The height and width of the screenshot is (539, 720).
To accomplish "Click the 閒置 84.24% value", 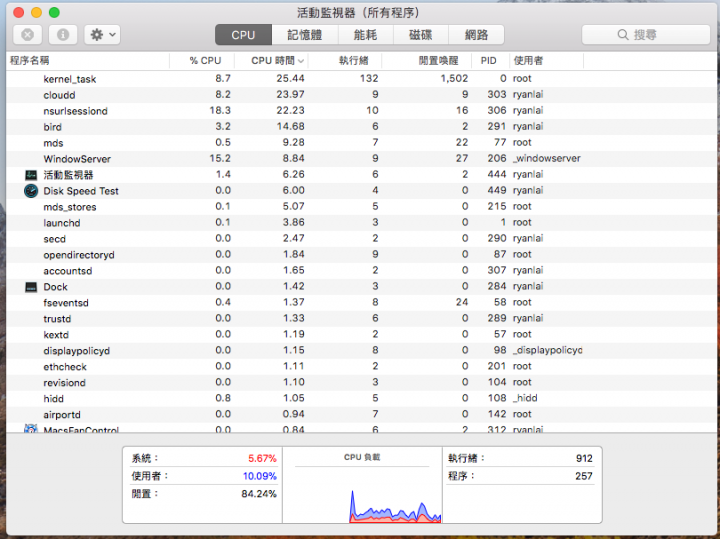I will [x=259, y=494].
